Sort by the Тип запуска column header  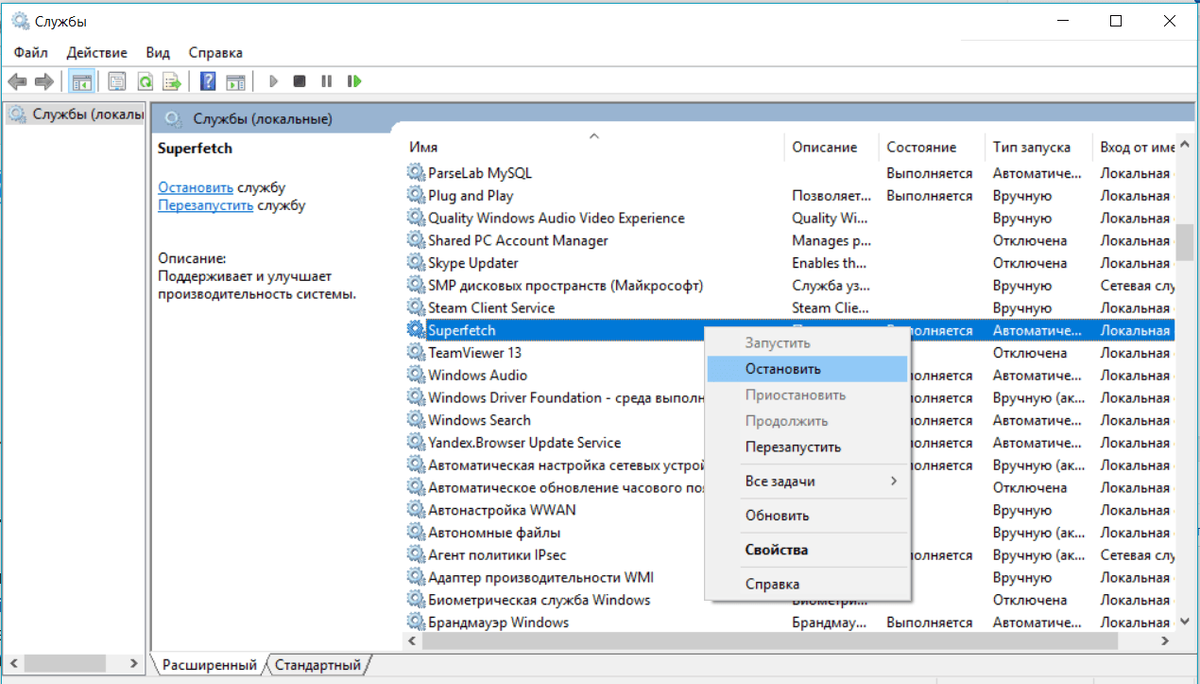(x=1038, y=147)
